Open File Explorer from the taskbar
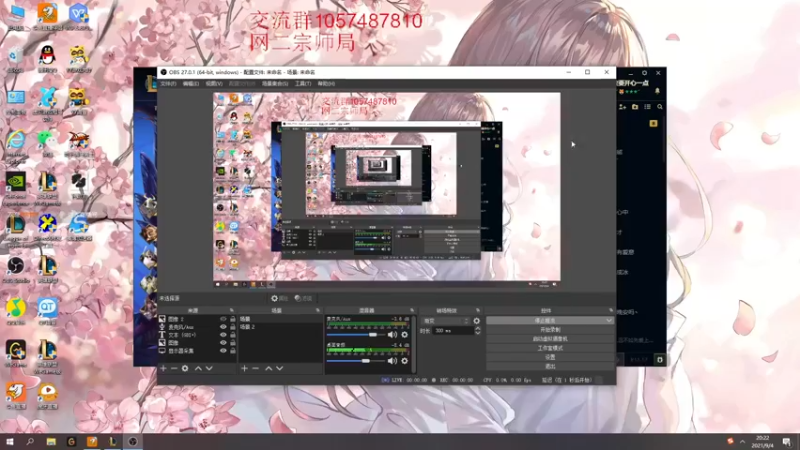This screenshot has width=800, height=450. click(51, 441)
